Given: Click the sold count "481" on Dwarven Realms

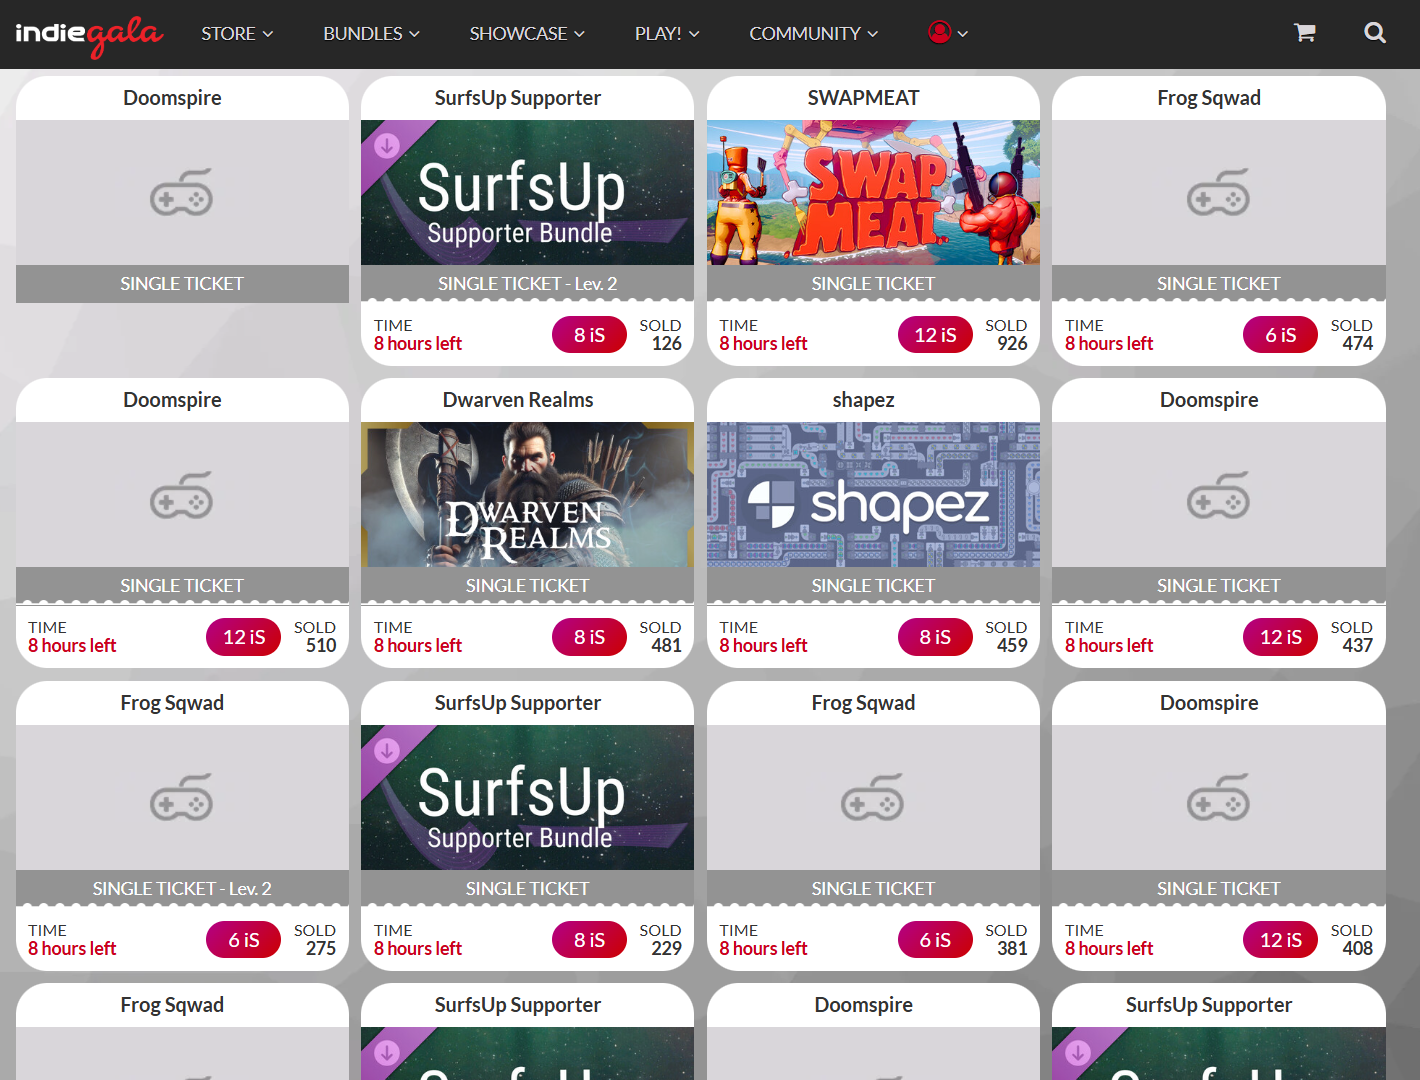Looking at the screenshot, I should click(x=666, y=646).
